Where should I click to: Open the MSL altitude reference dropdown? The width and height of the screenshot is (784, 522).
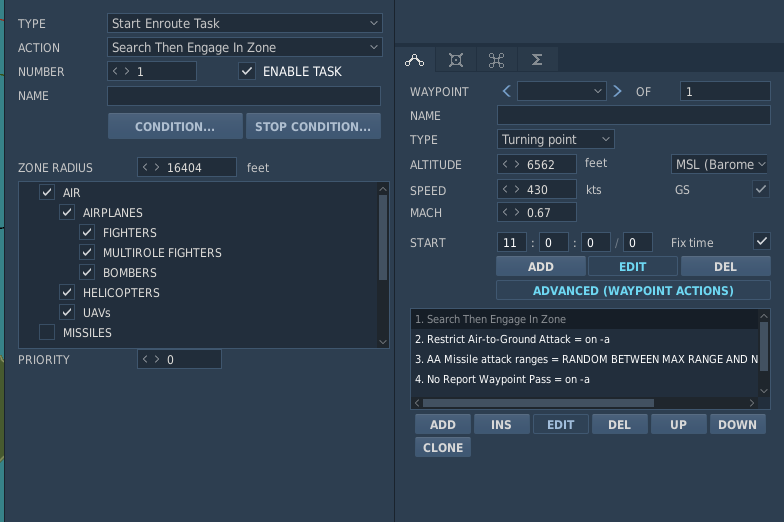(x=719, y=164)
